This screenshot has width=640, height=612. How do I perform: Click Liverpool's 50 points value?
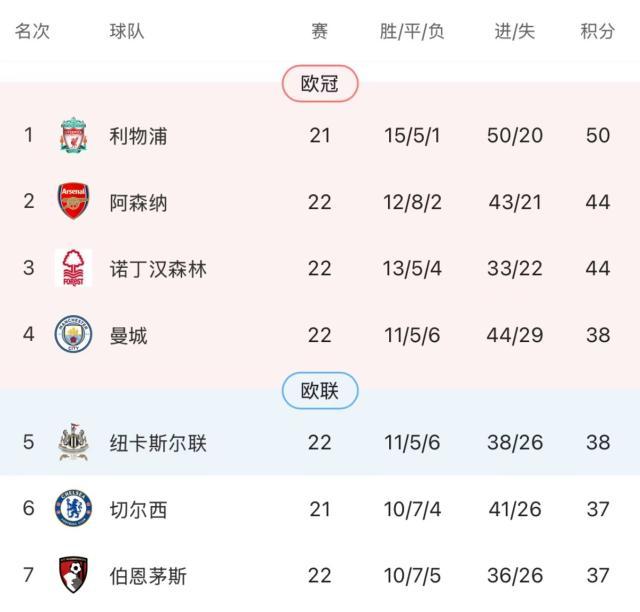tap(598, 136)
